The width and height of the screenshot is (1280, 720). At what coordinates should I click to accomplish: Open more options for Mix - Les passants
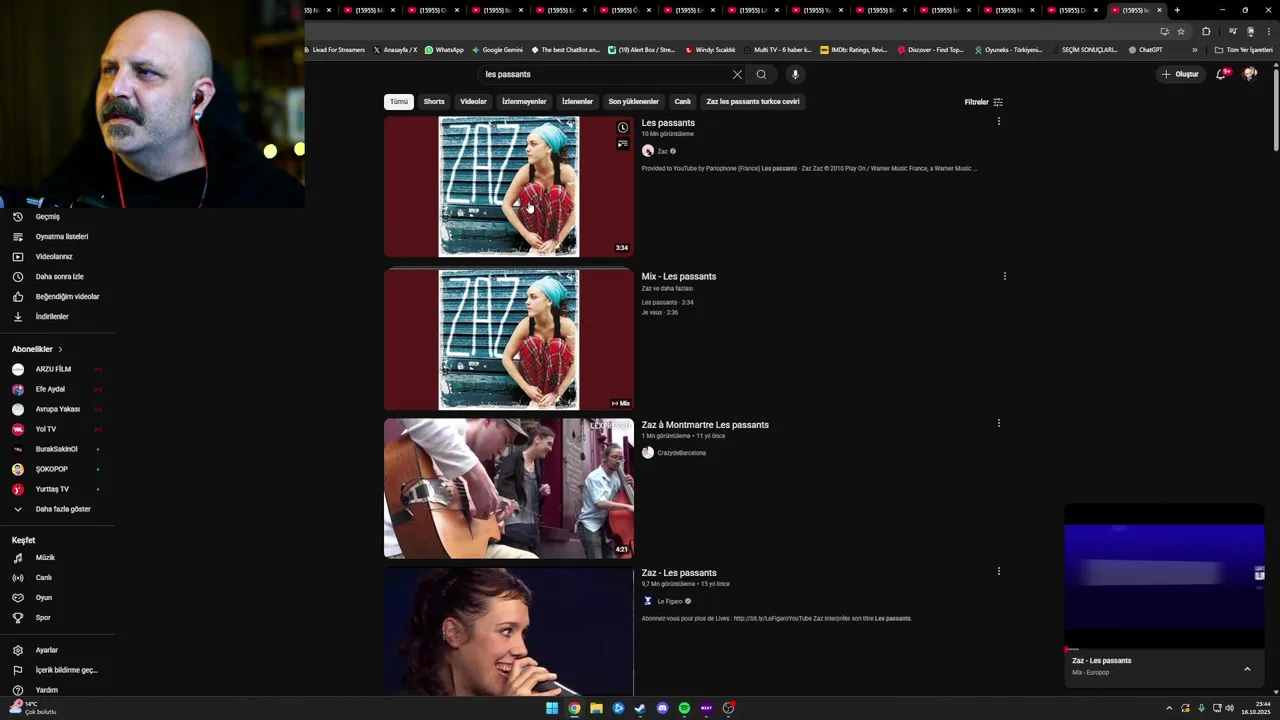point(1004,276)
